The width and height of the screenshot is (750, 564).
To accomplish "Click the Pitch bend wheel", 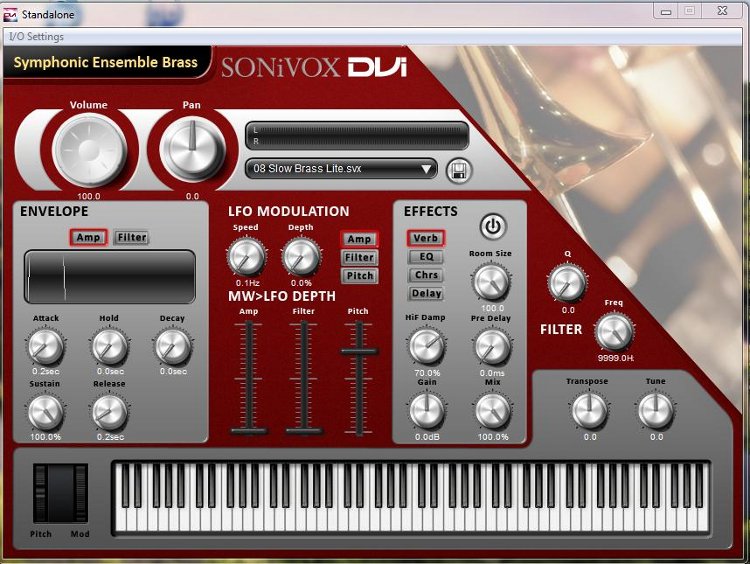I will (41, 493).
